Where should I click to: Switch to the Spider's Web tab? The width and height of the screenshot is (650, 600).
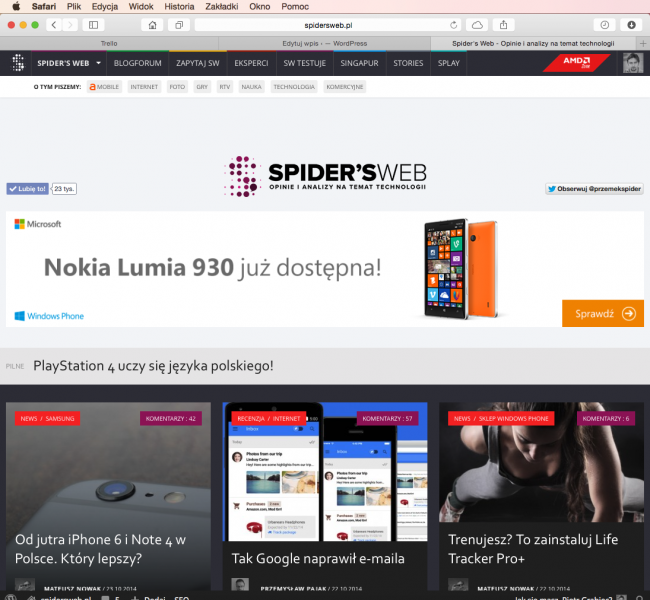pyautogui.click(x=533, y=43)
